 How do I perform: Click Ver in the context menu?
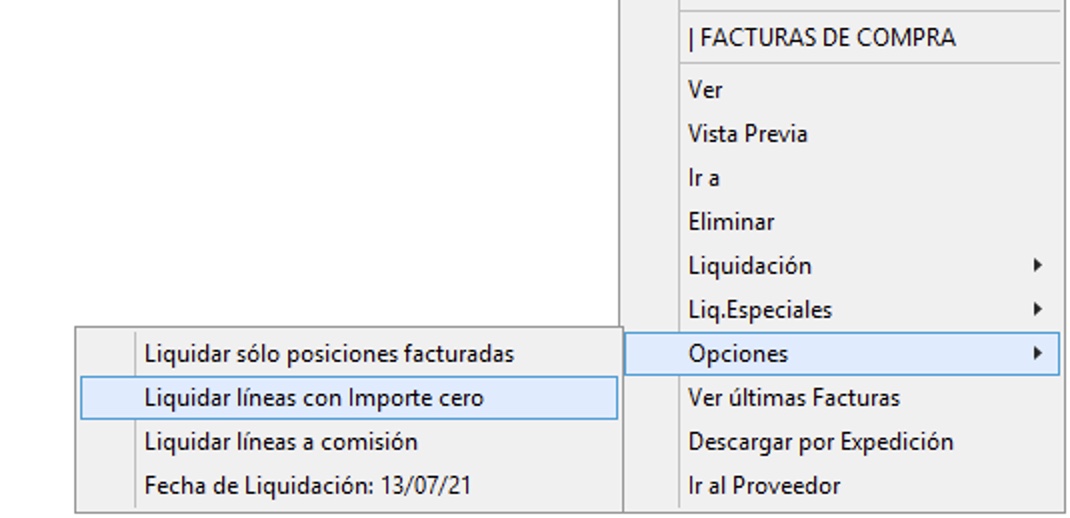pyautogui.click(x=706, y=90)
